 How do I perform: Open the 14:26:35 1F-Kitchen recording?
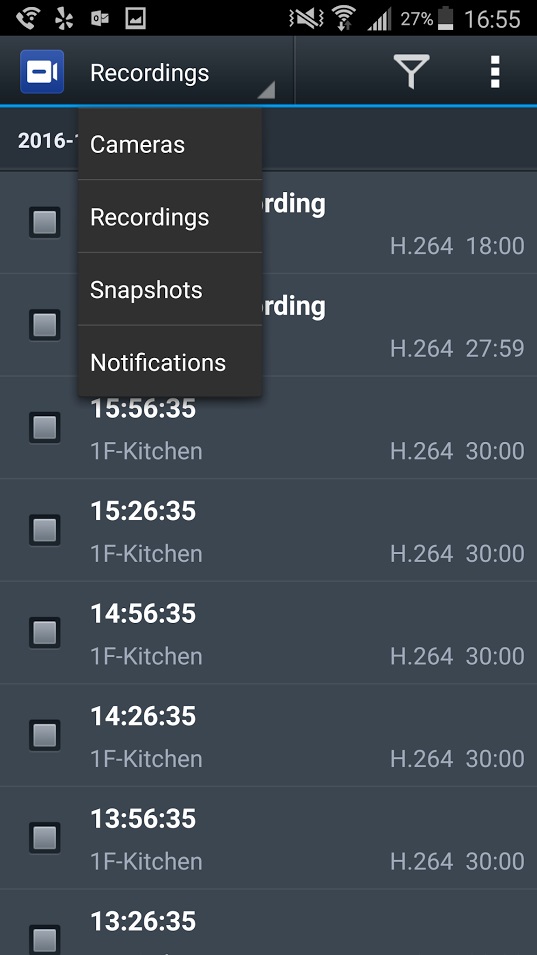tap(268, 736)
